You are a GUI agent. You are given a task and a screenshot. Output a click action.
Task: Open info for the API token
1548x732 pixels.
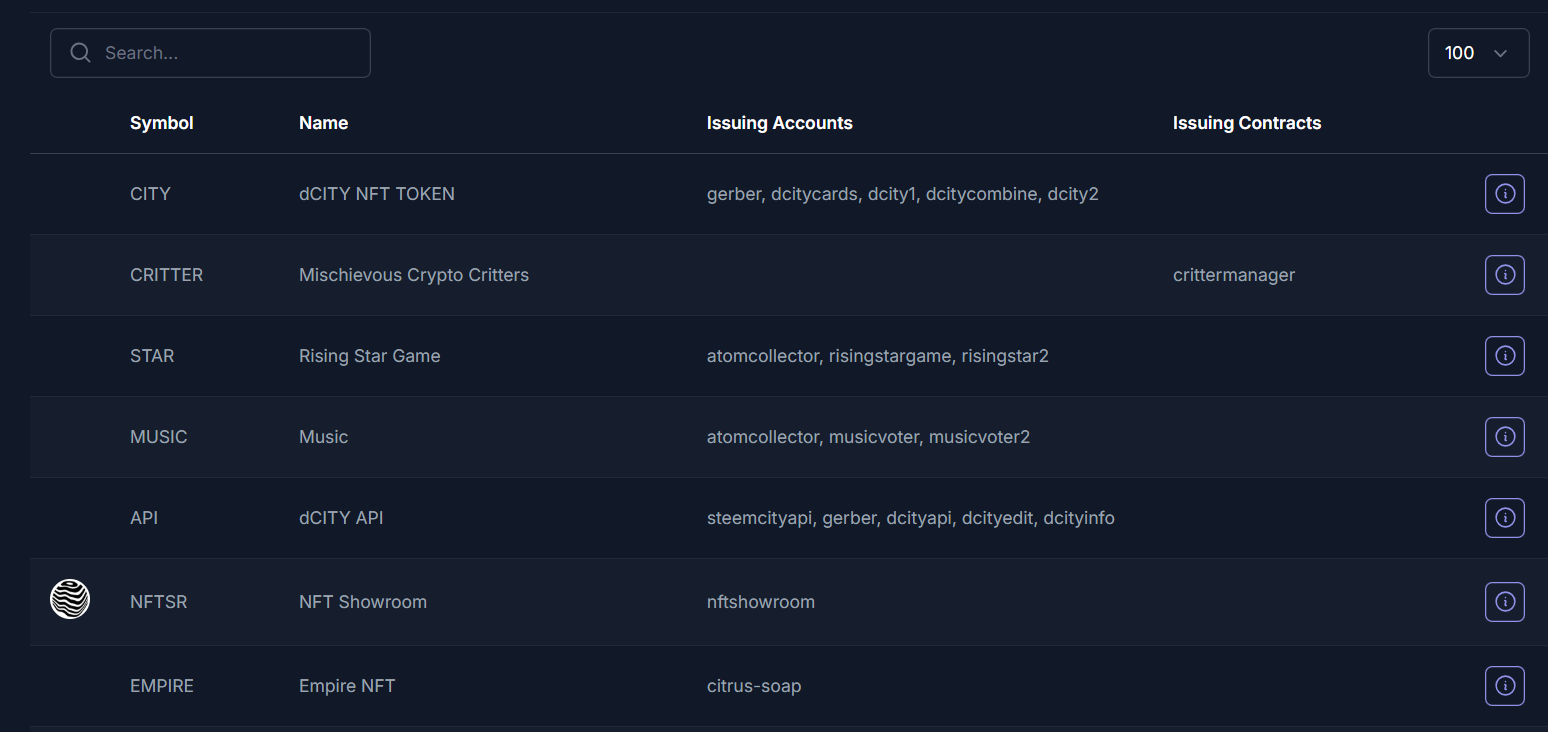pos(1504,518)
